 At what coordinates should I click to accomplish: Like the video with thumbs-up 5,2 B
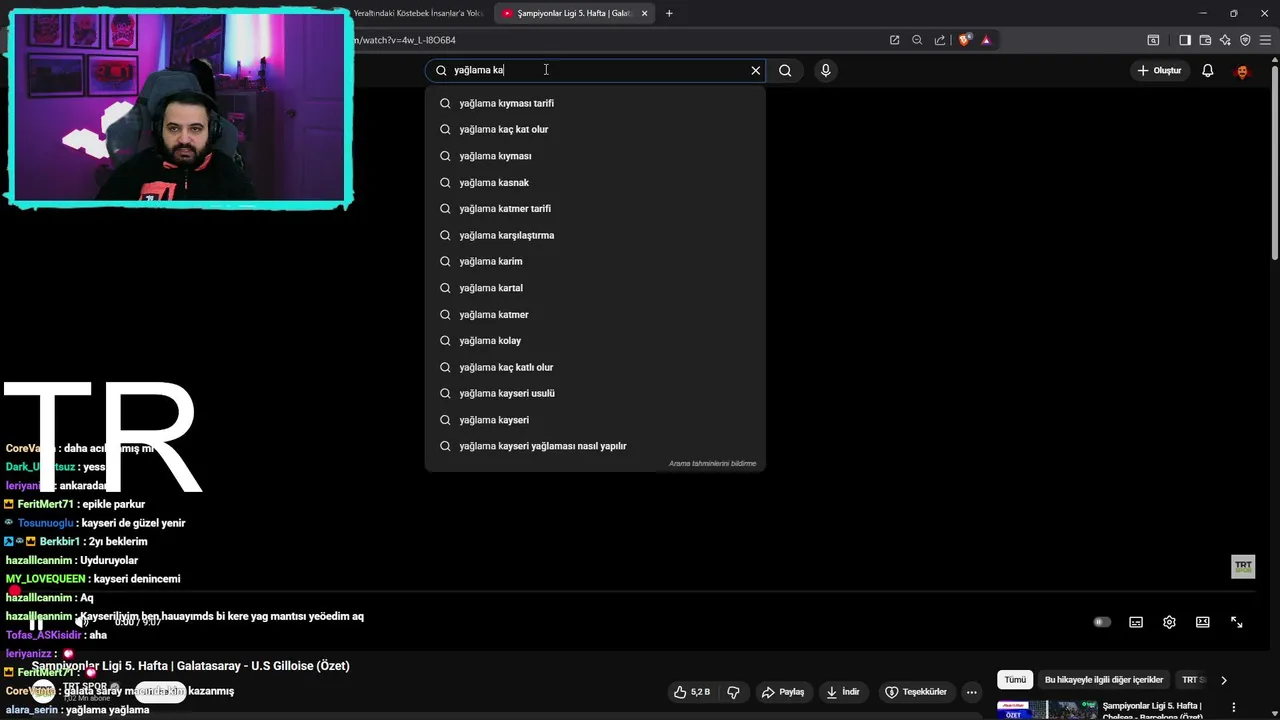pos(692,692)
